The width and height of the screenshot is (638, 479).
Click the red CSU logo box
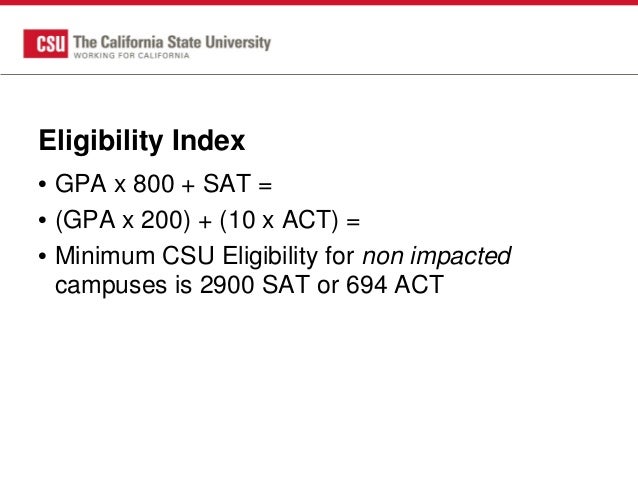coord(46,44)
